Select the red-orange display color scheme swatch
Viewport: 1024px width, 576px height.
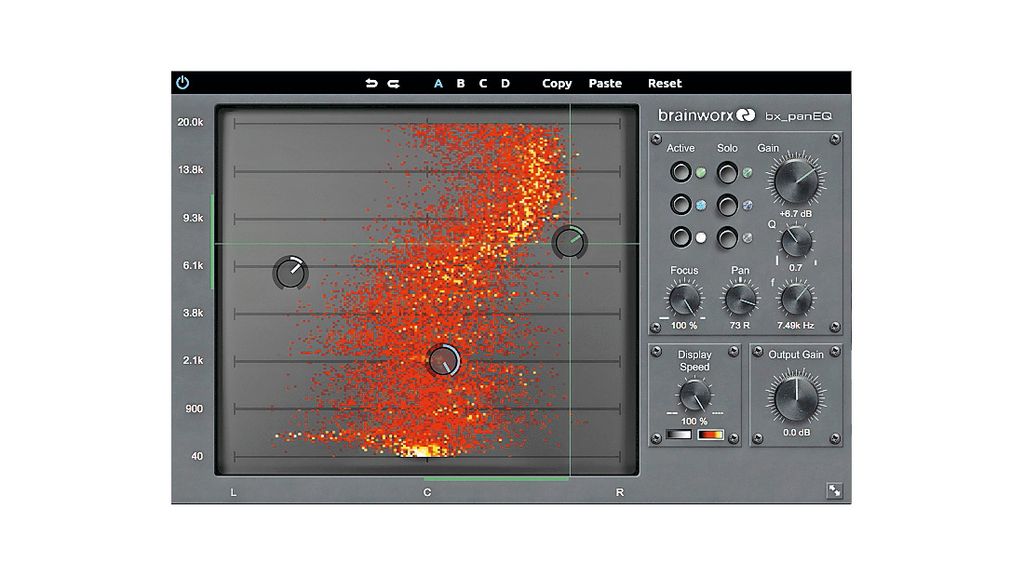pos(711,435)
